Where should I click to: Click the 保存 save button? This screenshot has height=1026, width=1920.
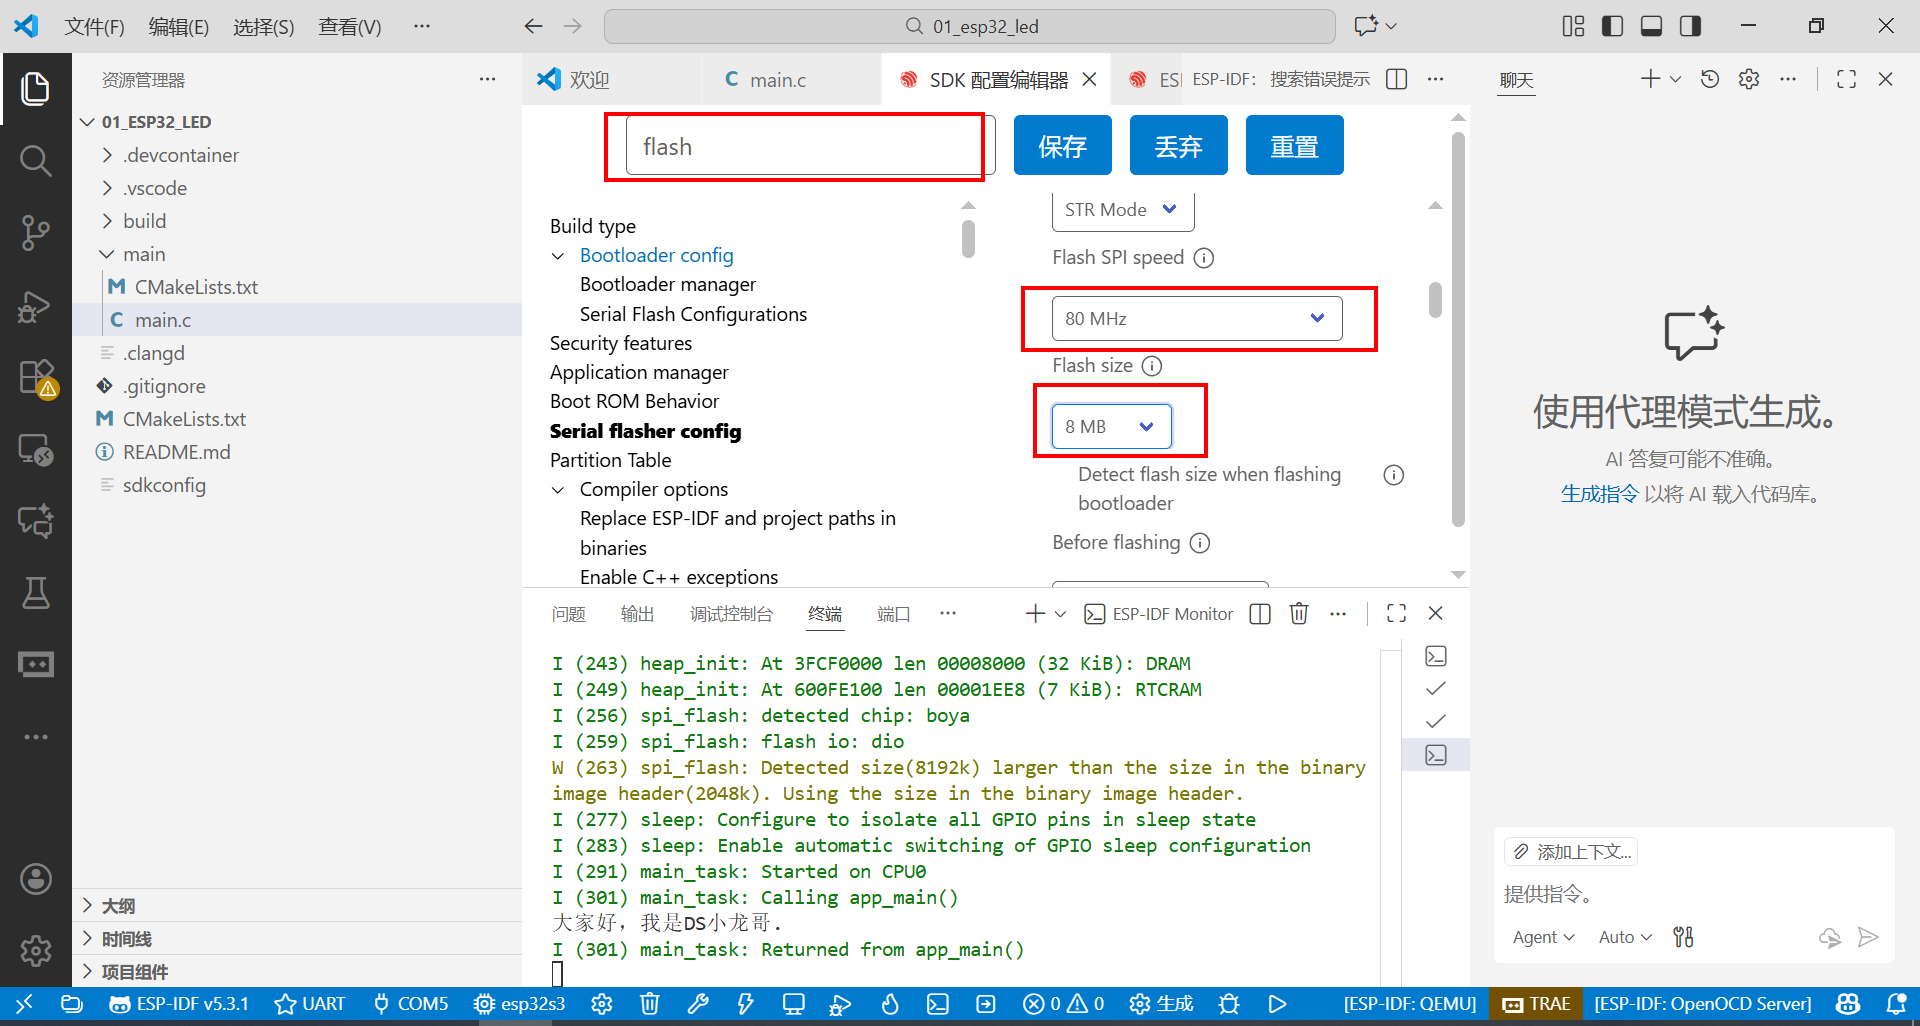click(1062, 146)
